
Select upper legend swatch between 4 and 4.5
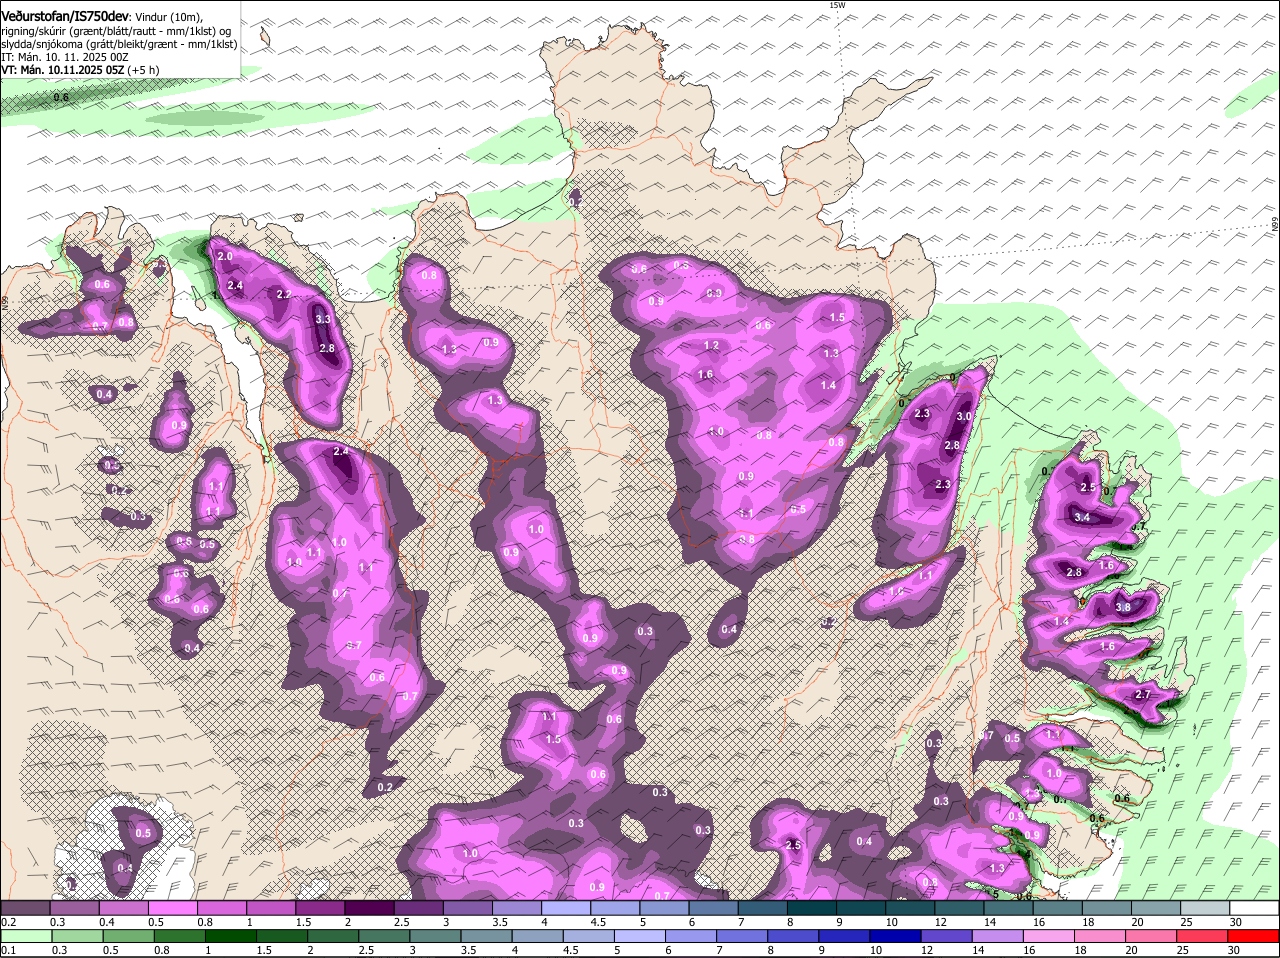point(566,907)
